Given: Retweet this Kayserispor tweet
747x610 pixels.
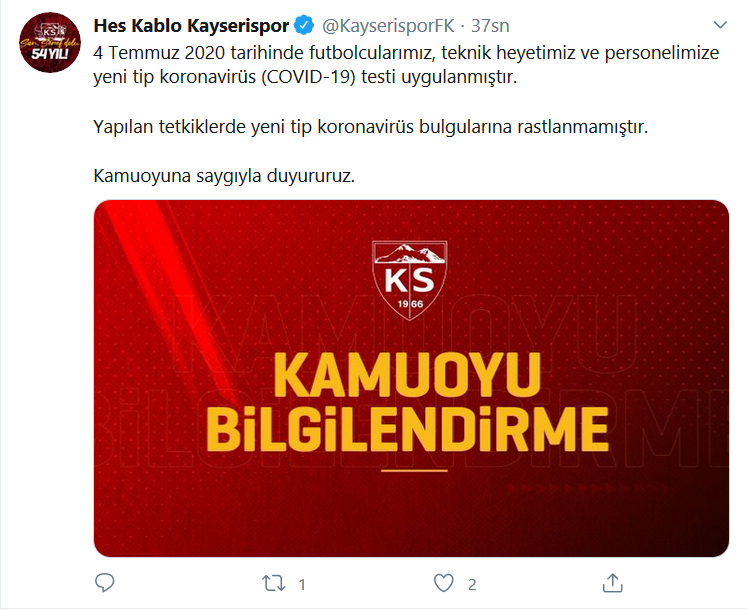Looking at the screenshot, I should tap(274, 583).
